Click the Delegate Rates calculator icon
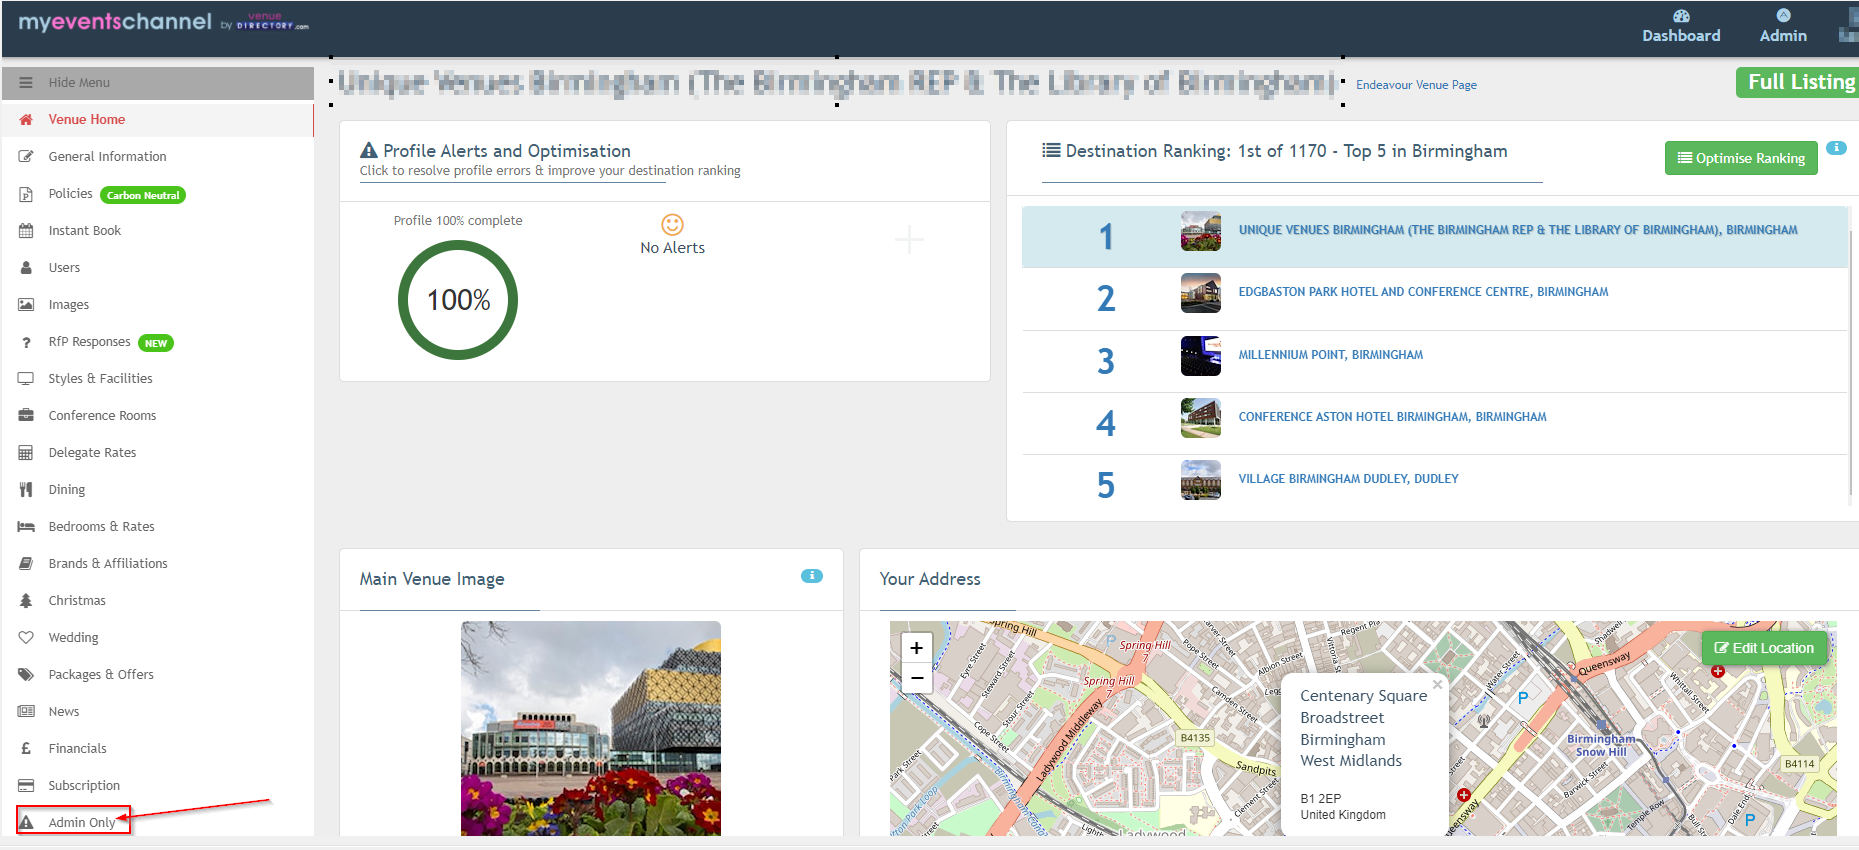This screenshot has width=1859, height=850. click(26, 453)
